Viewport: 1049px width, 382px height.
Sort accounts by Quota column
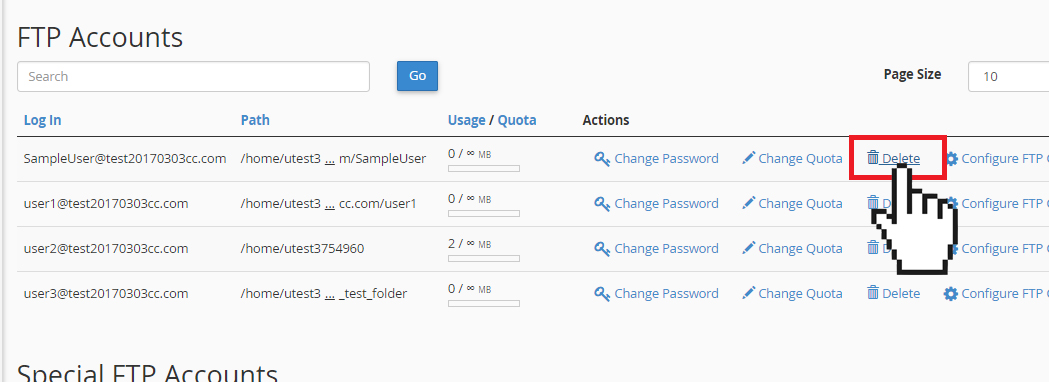coord(517,120)
